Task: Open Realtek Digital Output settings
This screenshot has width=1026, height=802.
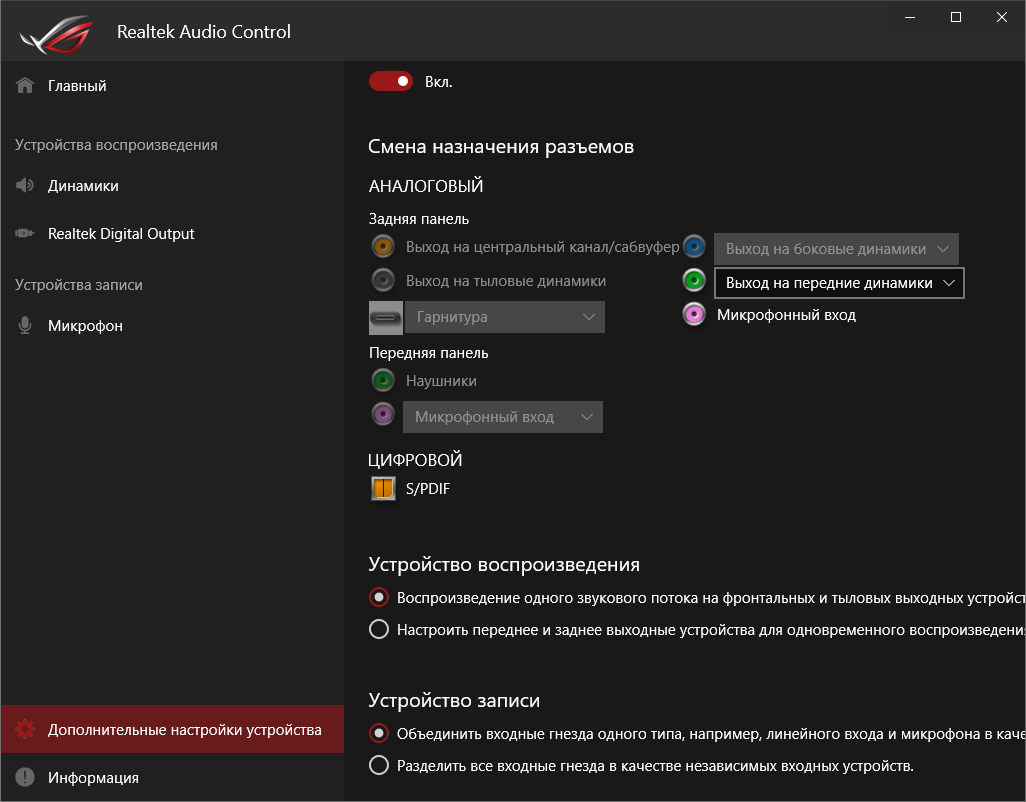Action: pyautogui.click(x=121, y=234)
